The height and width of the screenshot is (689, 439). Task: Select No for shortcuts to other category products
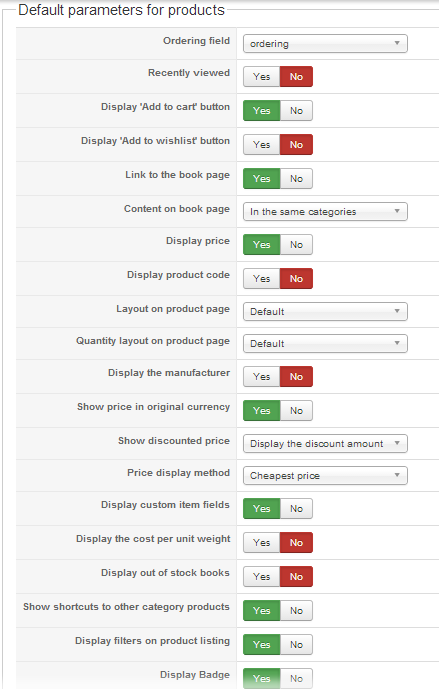(296, 610)
